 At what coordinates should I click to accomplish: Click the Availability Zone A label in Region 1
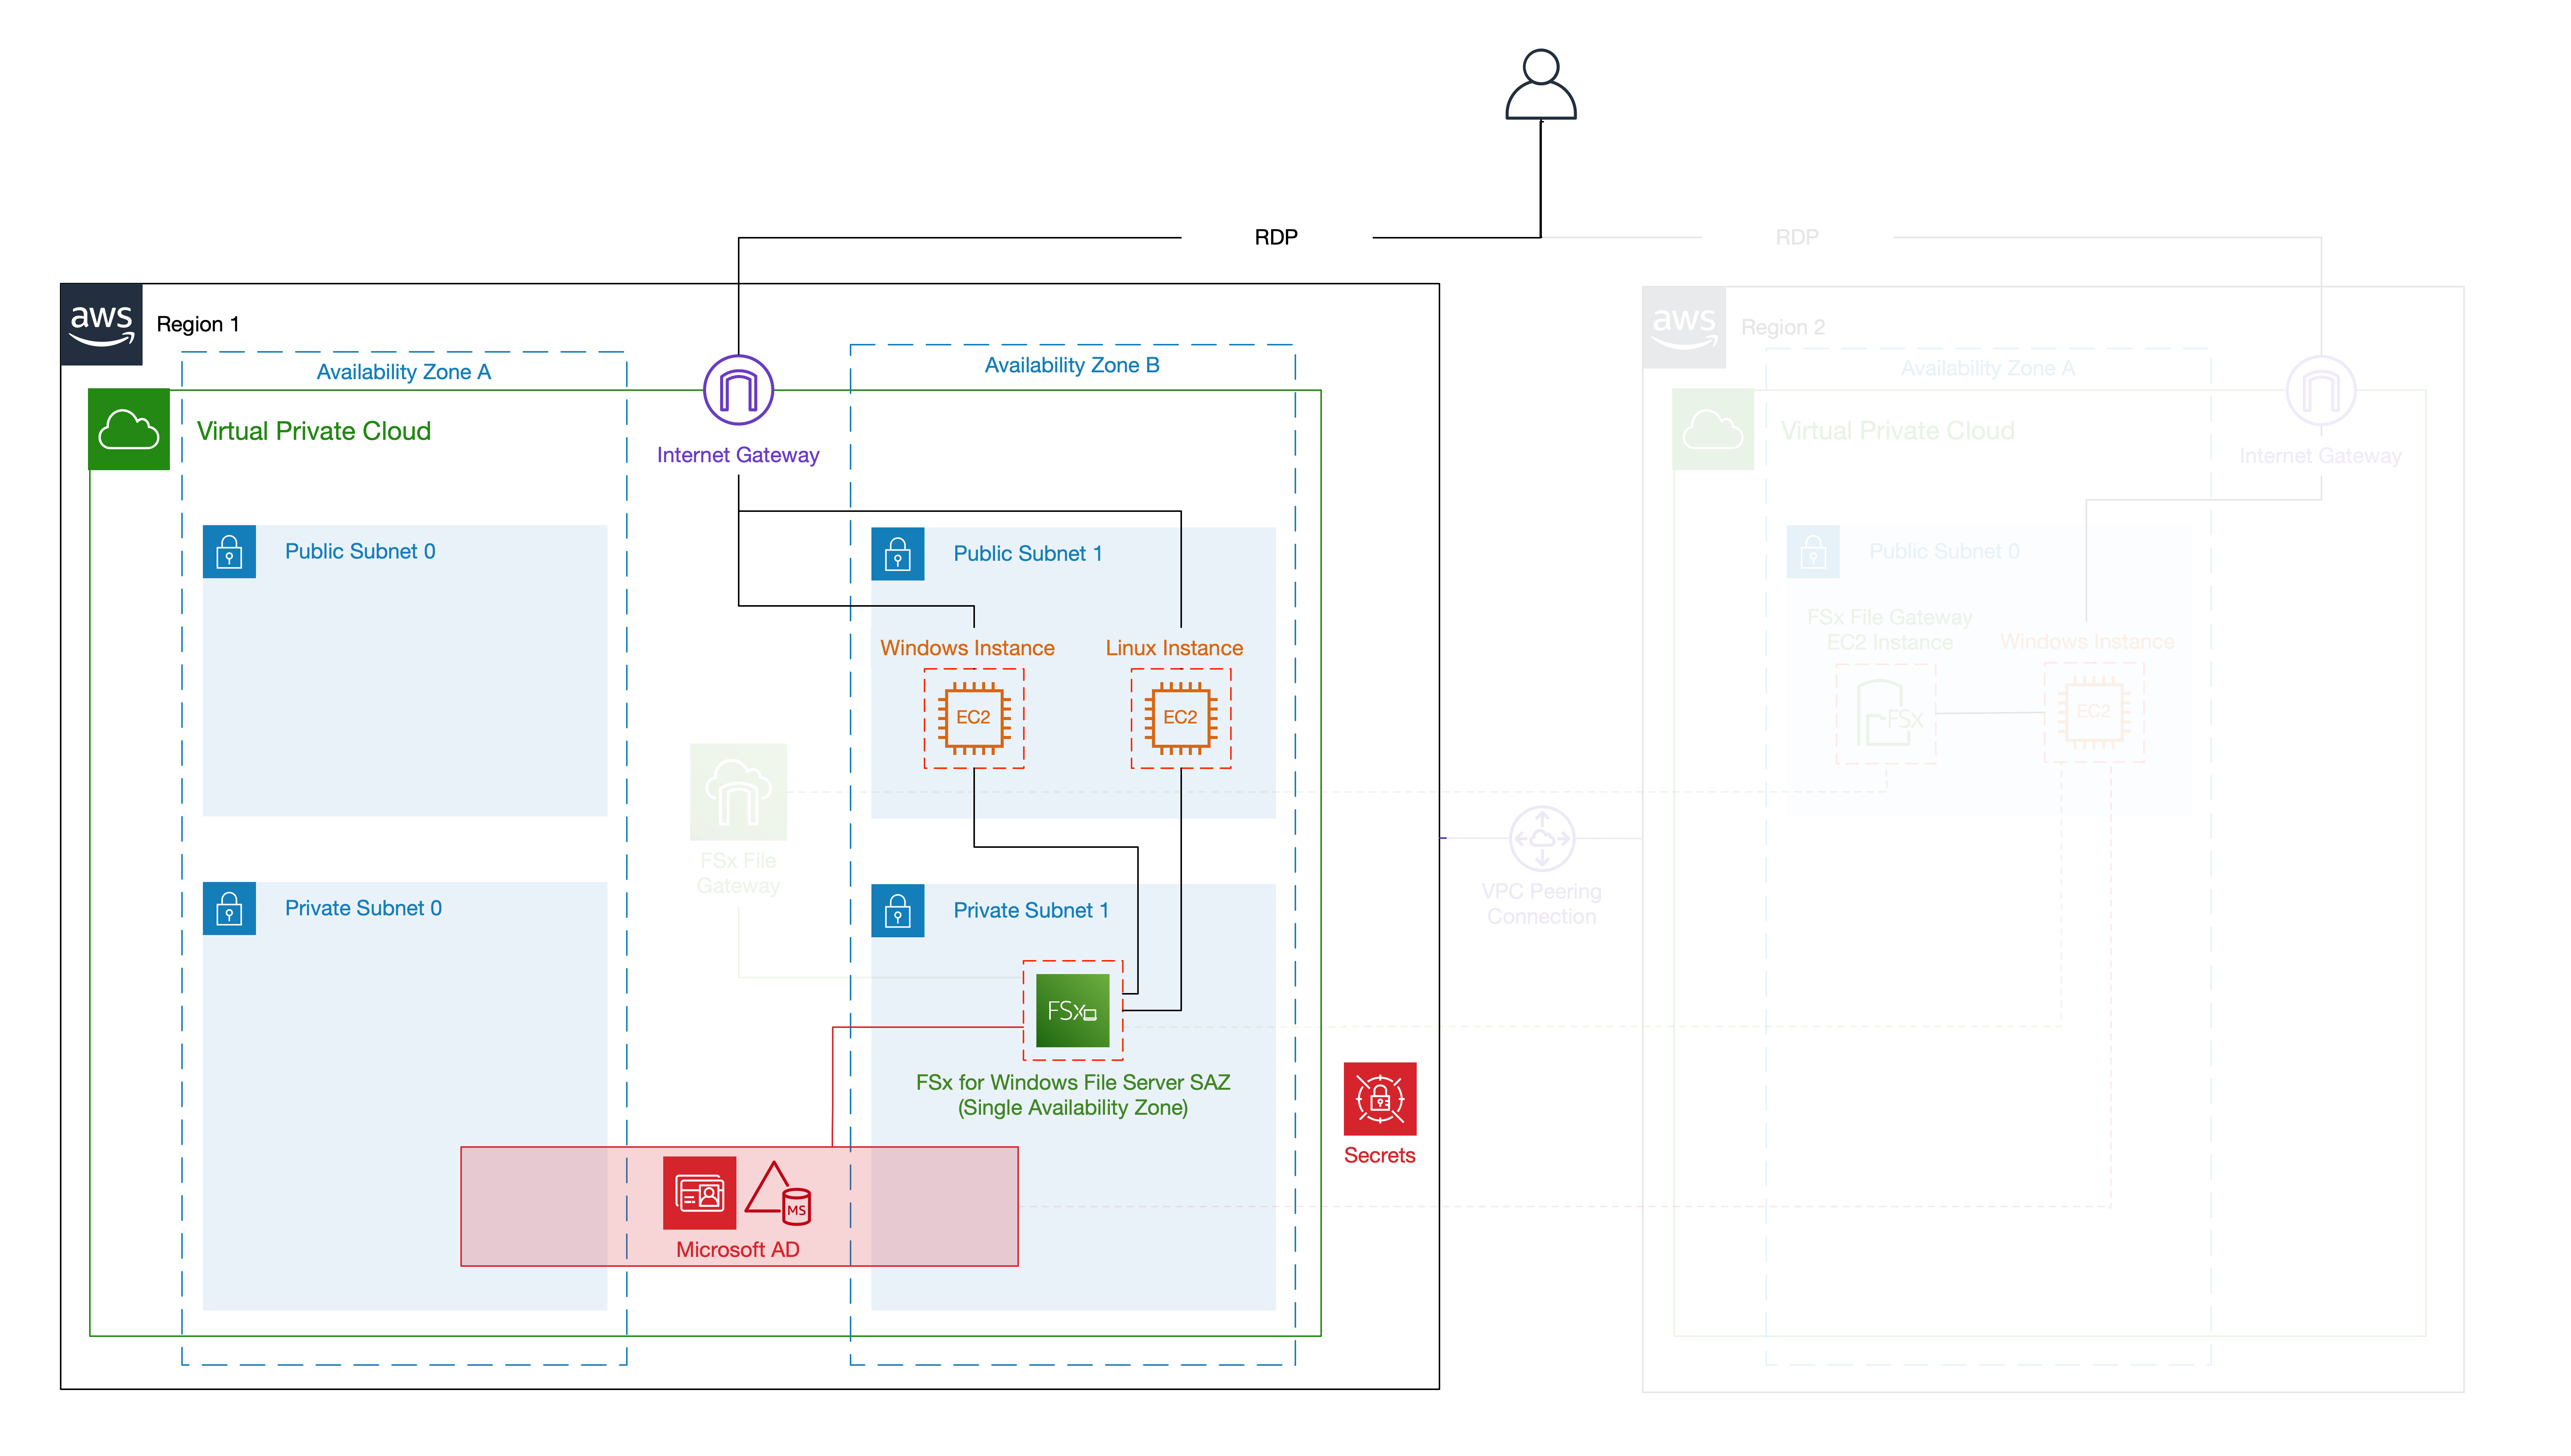(403, 372)
